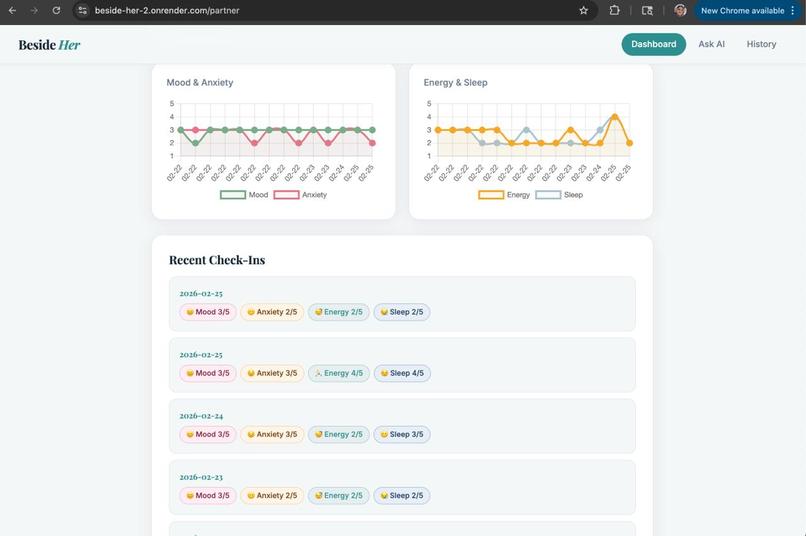Viewport: 806px width, 536px height.
Task: Click Sleep 2/5 badge in first 02-25 entry
Action: pyautogui.click(x=402, y=312)
